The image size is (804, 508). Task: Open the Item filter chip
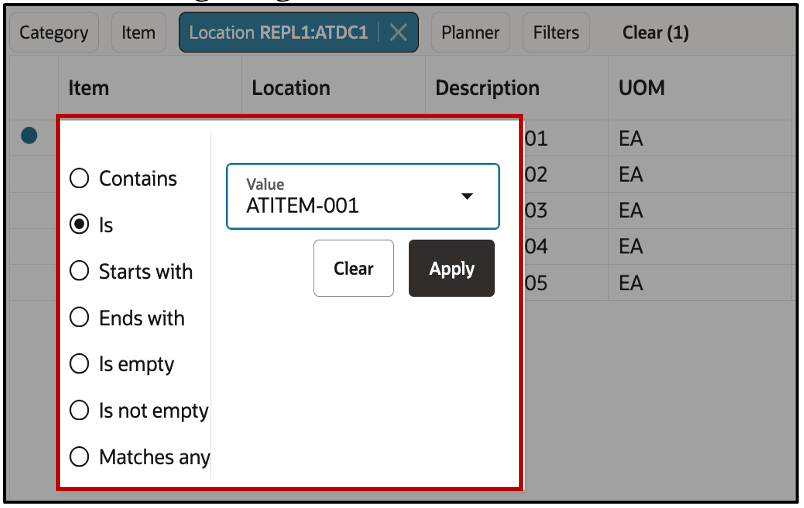pyautogui.click(x=138, y=33)
